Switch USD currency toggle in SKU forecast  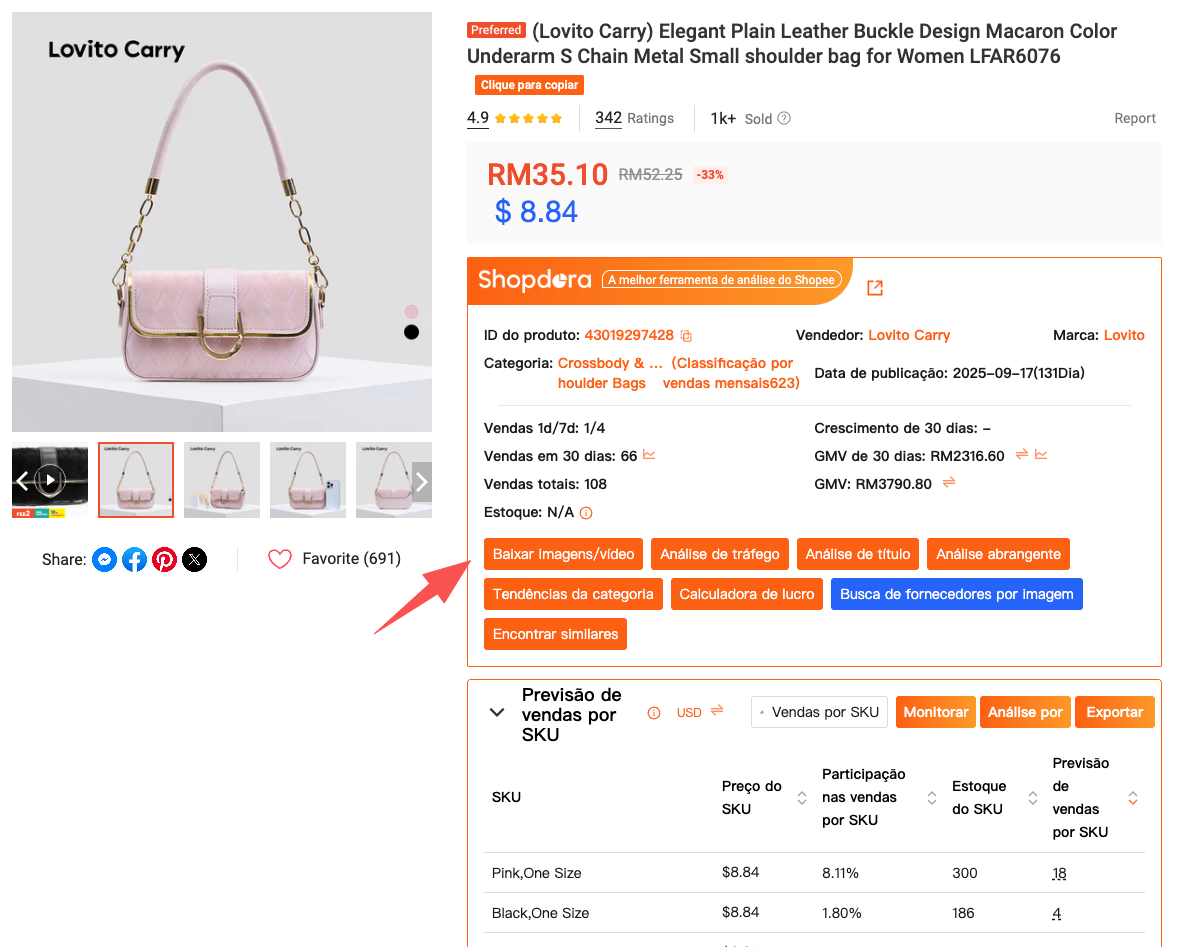pyautogui.click(x=717, y=712)
